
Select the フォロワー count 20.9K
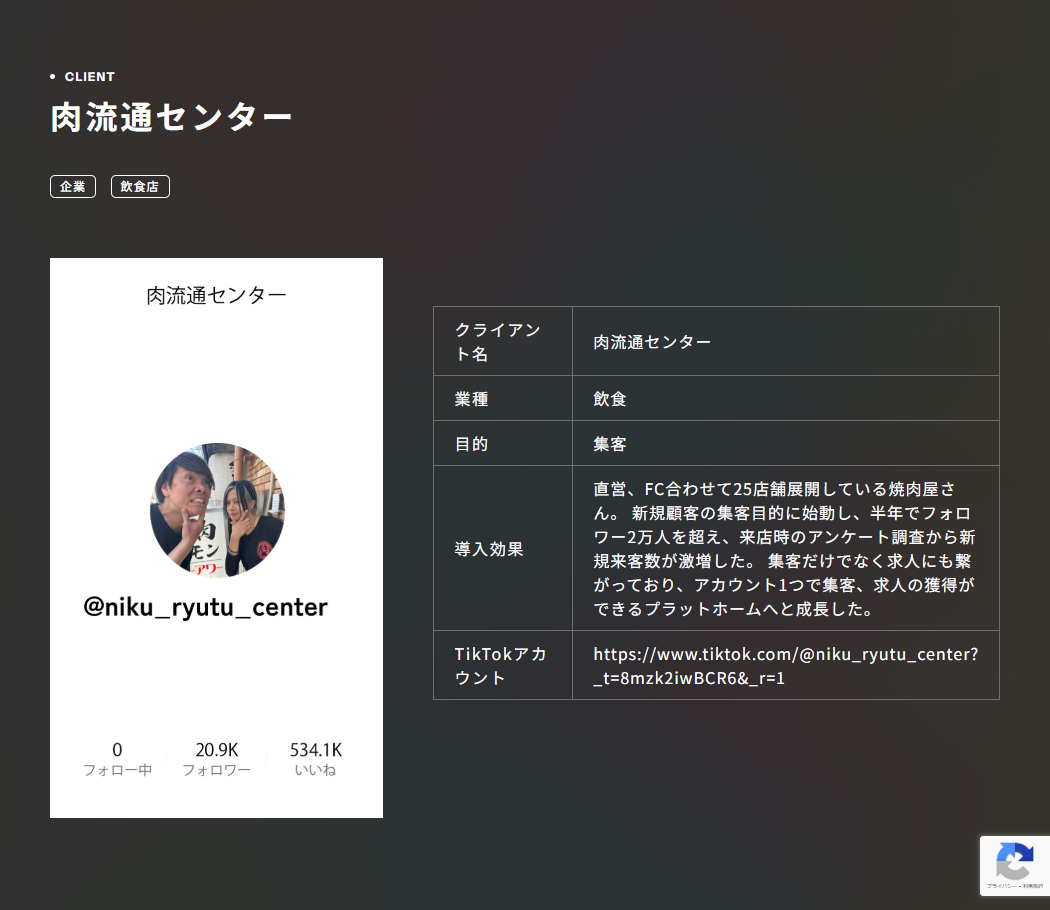pos(216,747)
